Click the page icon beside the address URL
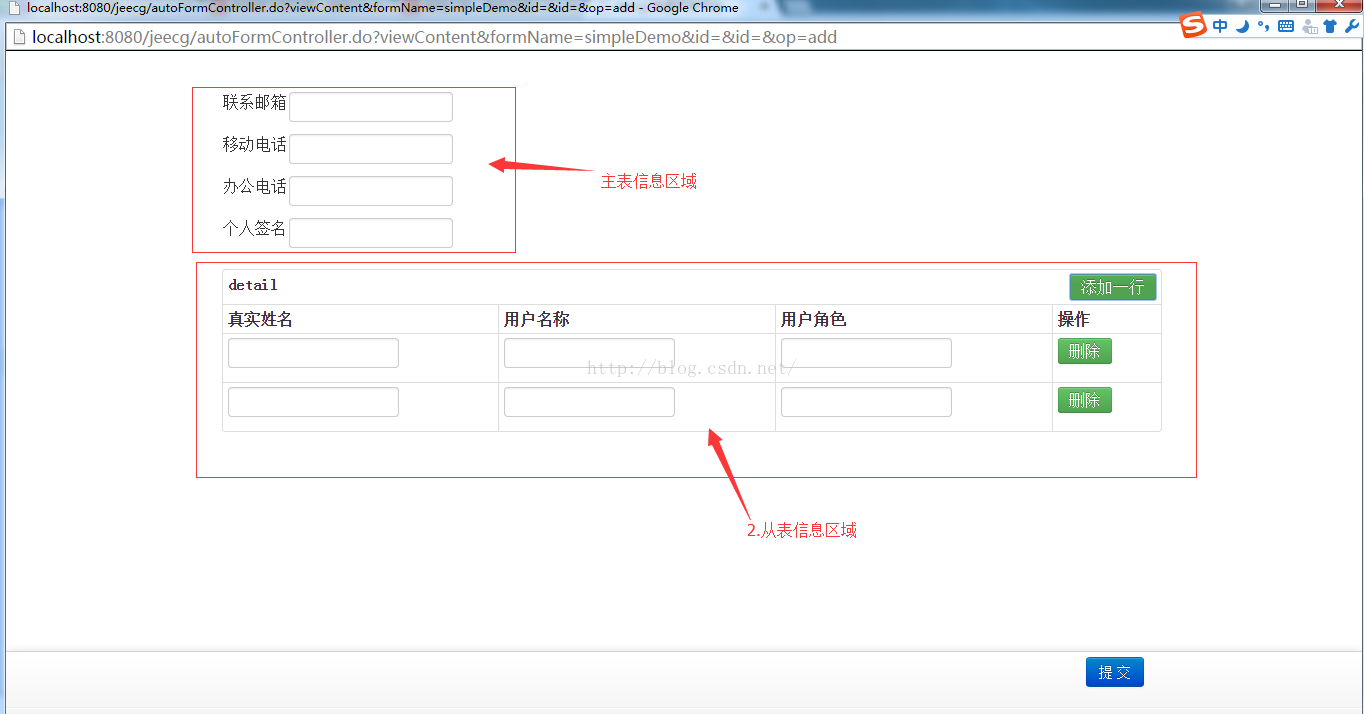Viewport: 1364px width, 714px height. click(x=19, y=38)
